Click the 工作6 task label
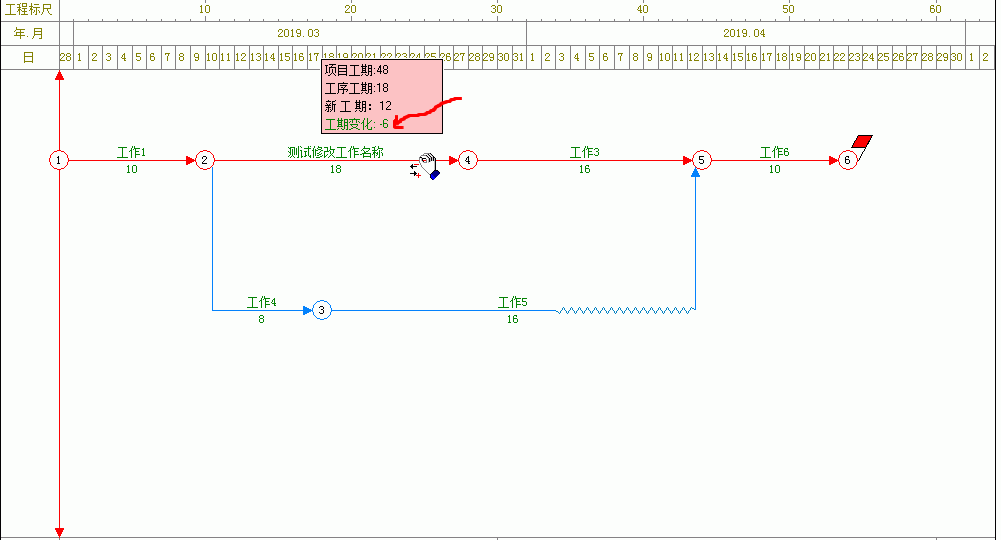This screenshot has width=1001, height=540. (x=774, y=153)
